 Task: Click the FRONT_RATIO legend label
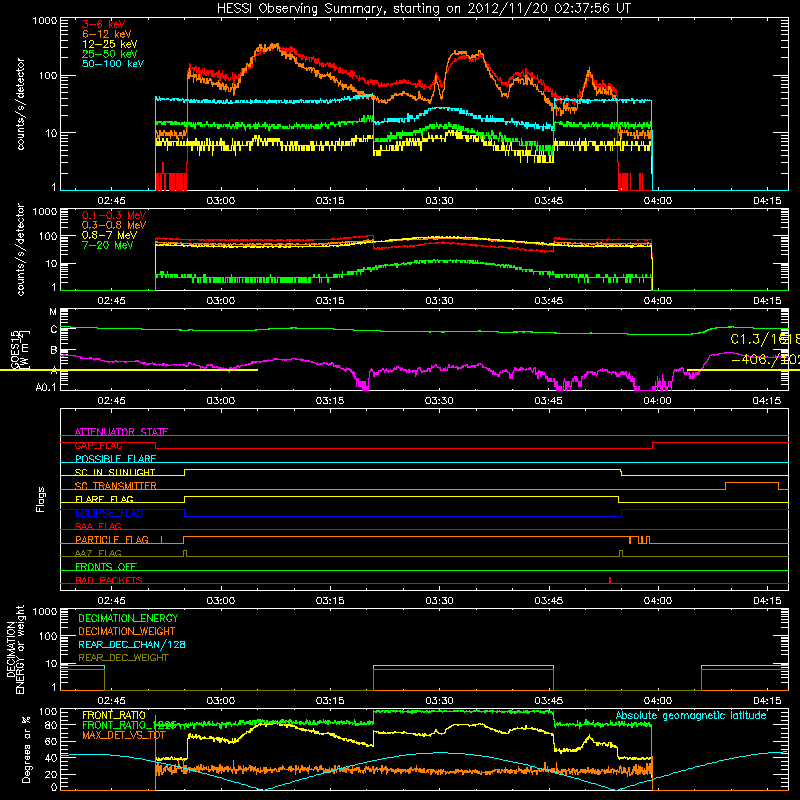(114, 715)
